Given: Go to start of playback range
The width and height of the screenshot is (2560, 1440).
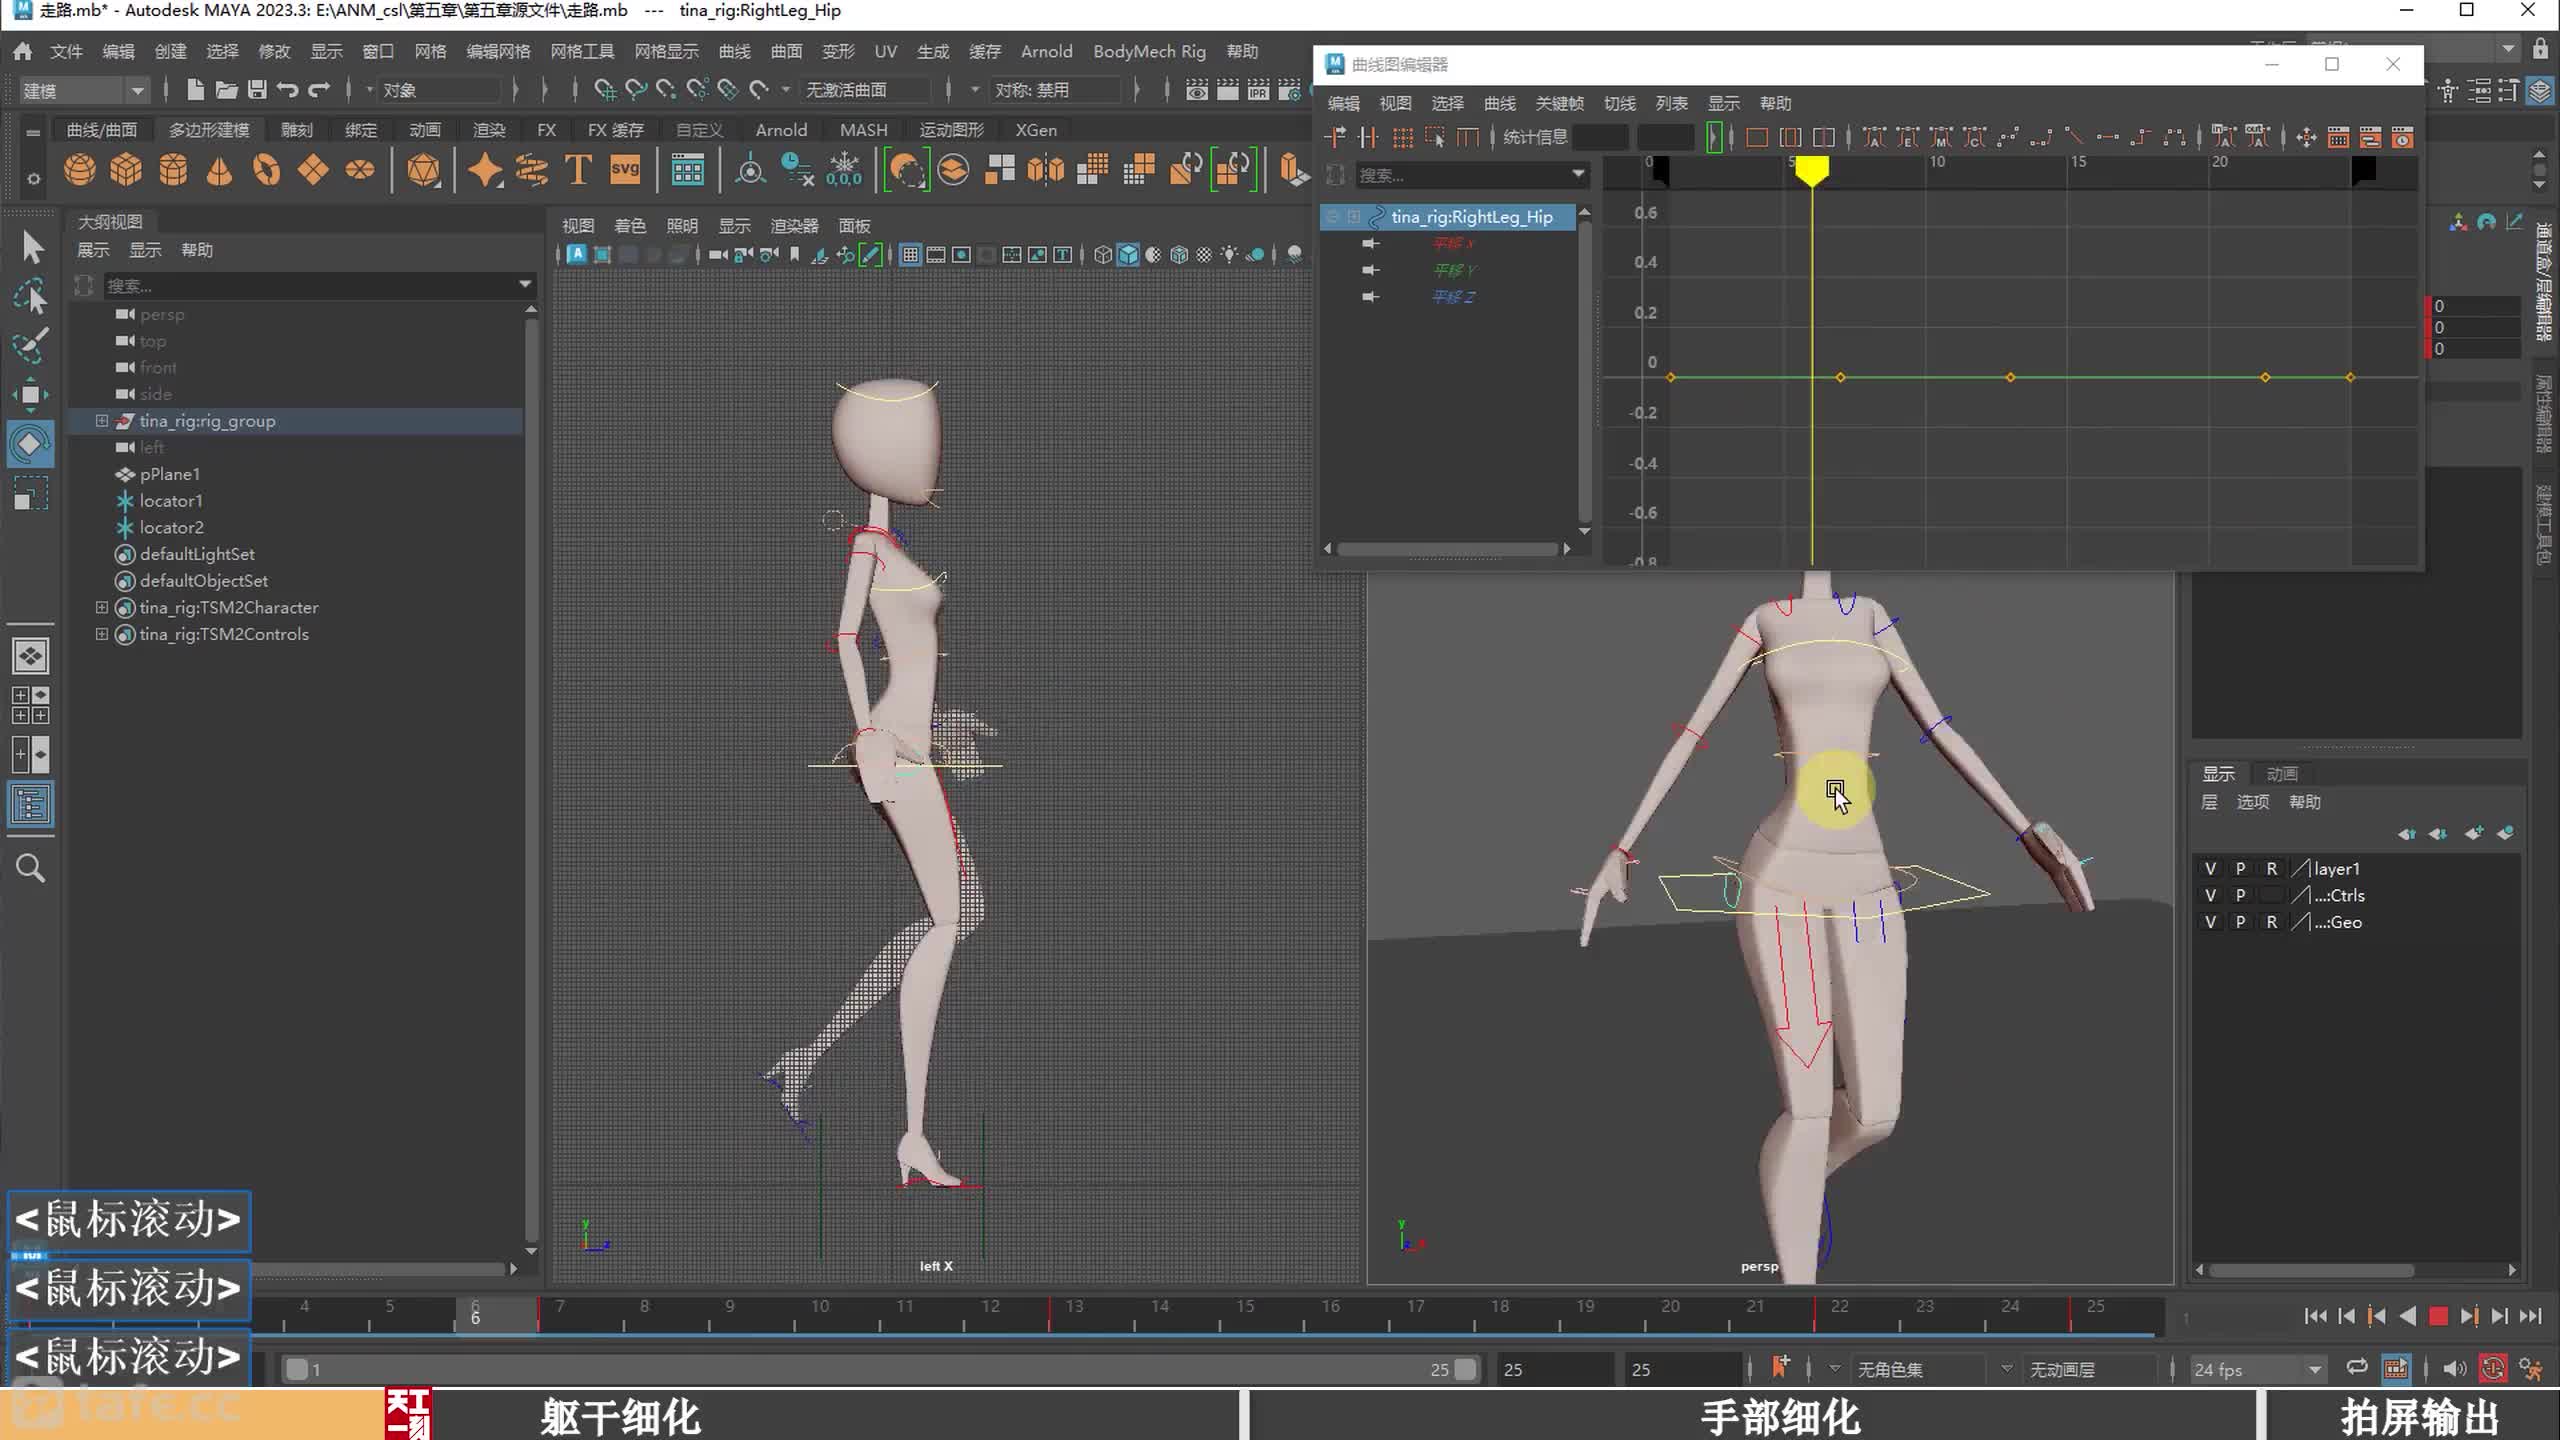Looking at the screenshot, I should point(2316,1316).
